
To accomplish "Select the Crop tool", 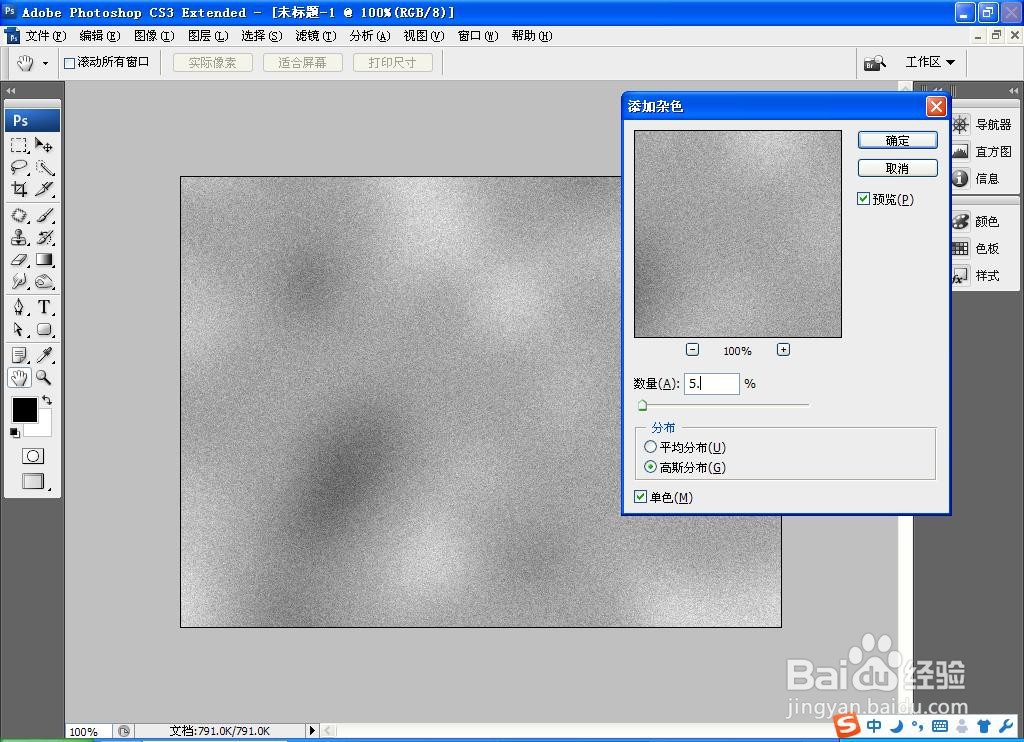I will tap(19, 189).
